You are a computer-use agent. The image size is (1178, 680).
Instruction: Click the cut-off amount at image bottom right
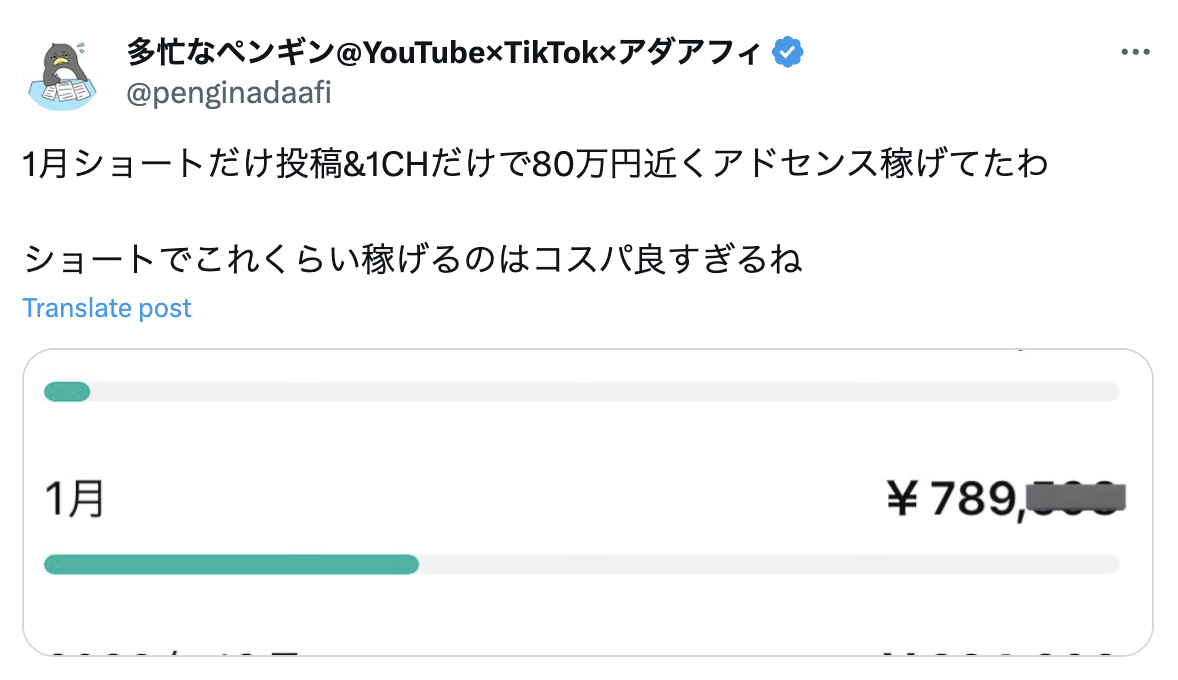(x=1000, y=652)
